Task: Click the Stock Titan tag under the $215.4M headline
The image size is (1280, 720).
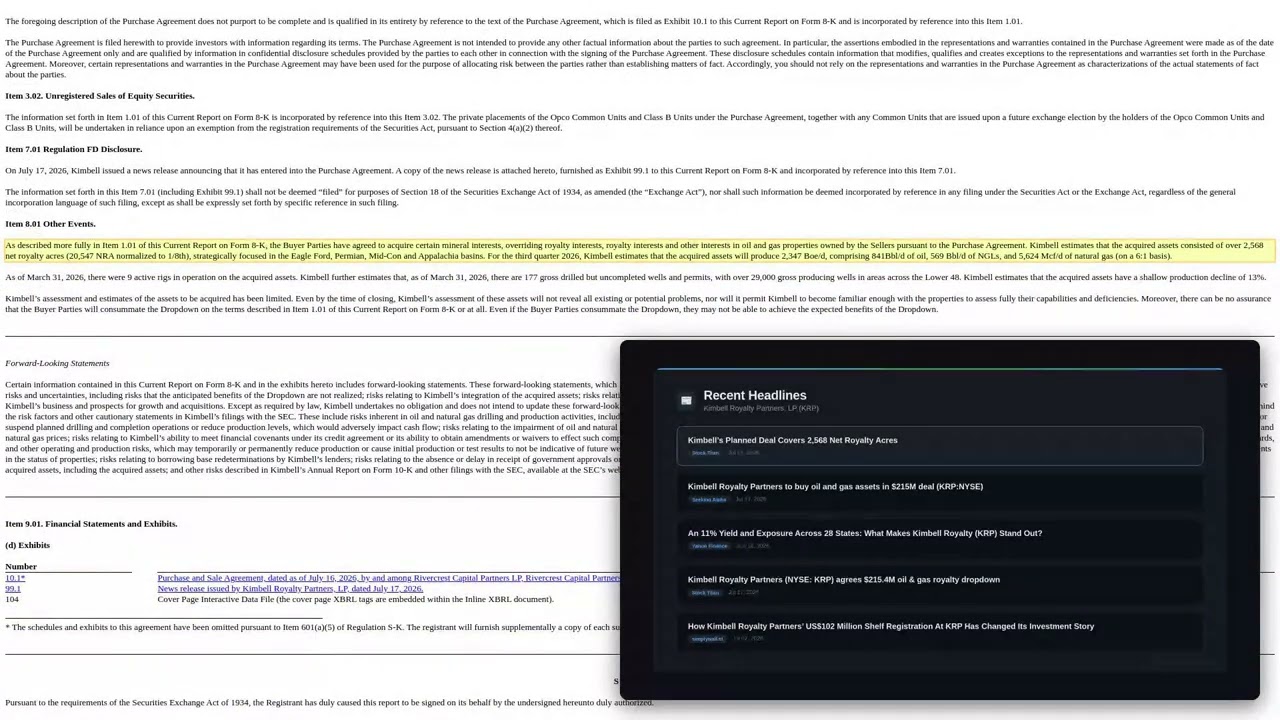Action: point(705,592)
